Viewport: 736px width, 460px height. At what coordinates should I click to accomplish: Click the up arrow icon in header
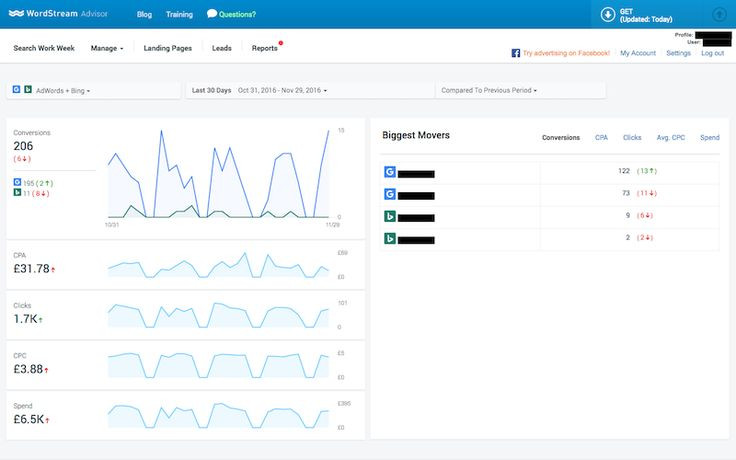tap(719, 15)
